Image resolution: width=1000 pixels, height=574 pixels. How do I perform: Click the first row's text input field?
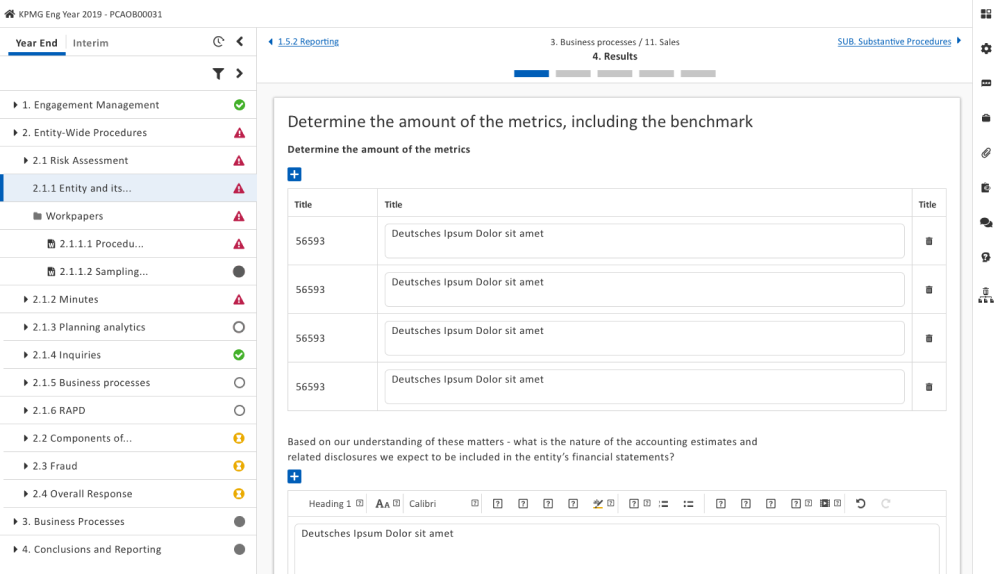coord(644,241)
